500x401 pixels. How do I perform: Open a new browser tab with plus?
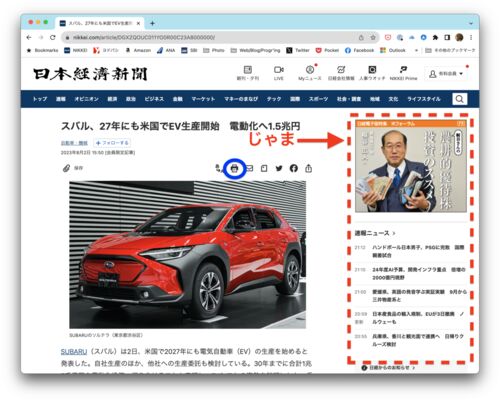152,23
